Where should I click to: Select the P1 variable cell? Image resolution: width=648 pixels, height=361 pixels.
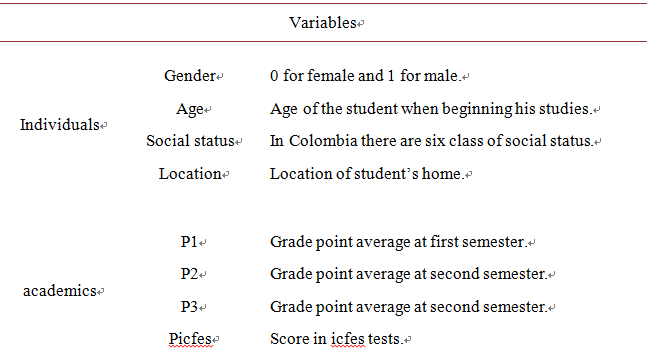click(x=190, y=242)
